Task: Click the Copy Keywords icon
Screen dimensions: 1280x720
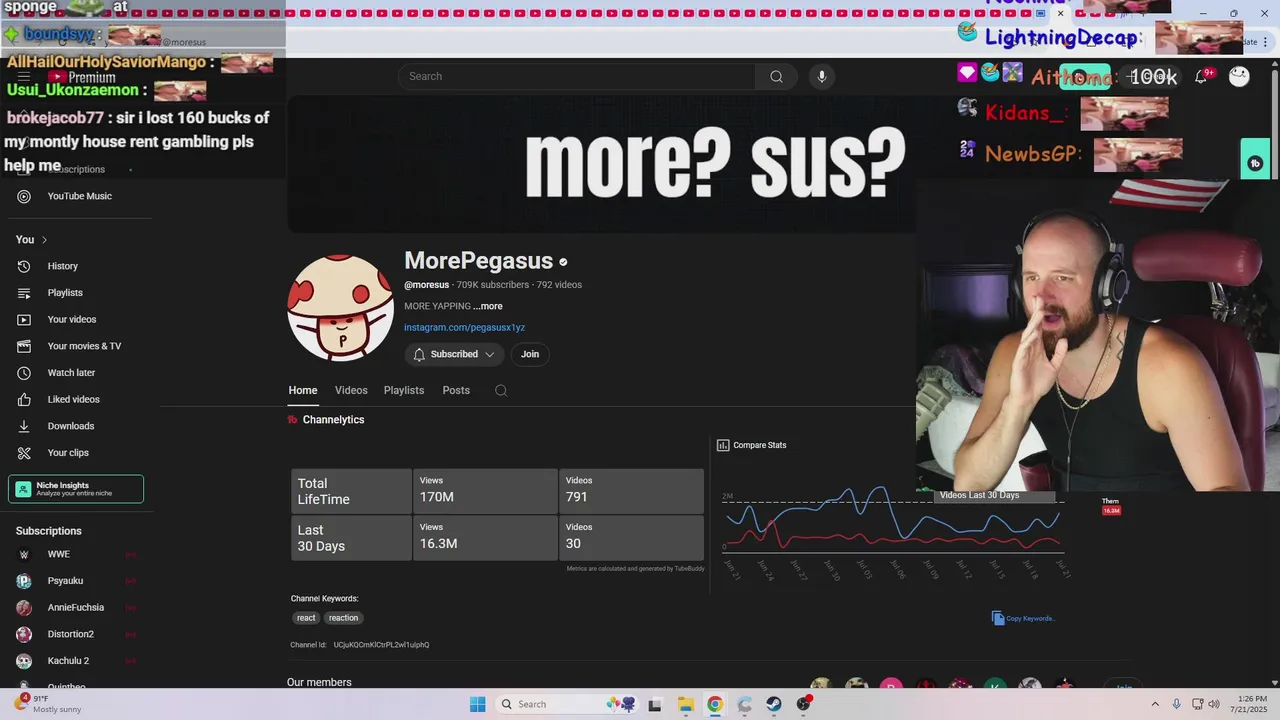Action: click(x=997, y=618)
